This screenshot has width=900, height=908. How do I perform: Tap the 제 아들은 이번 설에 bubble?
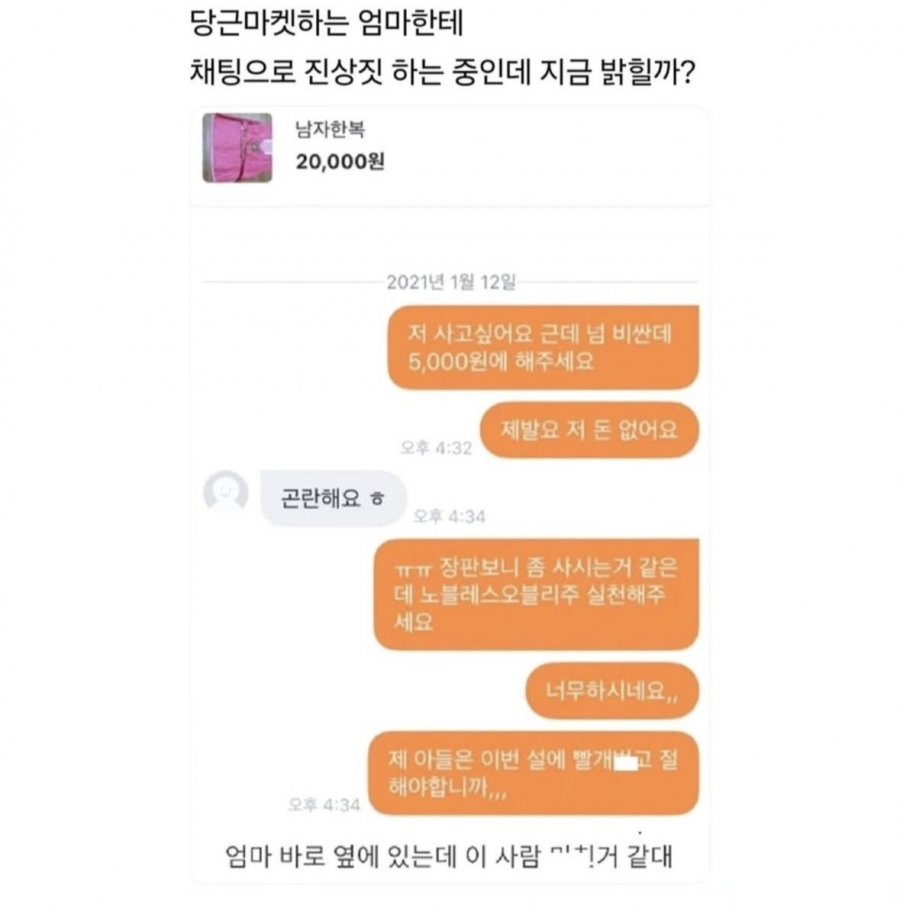(533, 773)
